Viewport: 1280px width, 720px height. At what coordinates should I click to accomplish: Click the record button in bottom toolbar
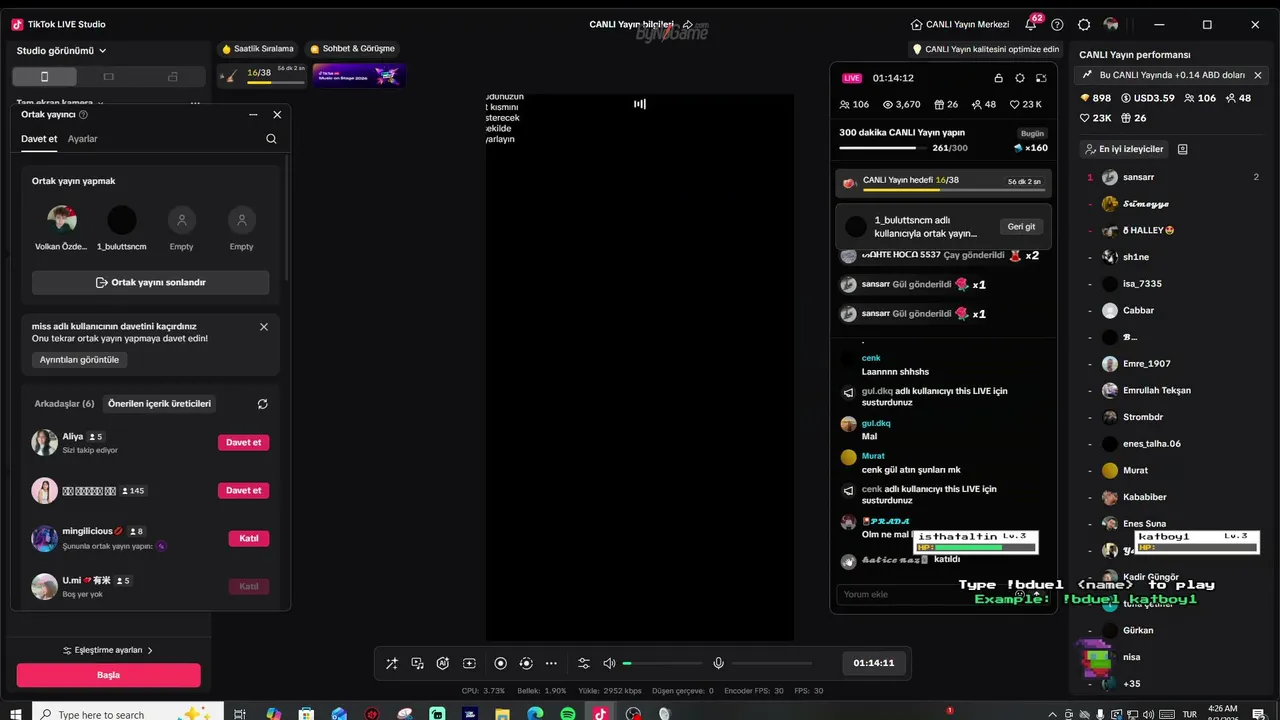click(x=500, y=663)
